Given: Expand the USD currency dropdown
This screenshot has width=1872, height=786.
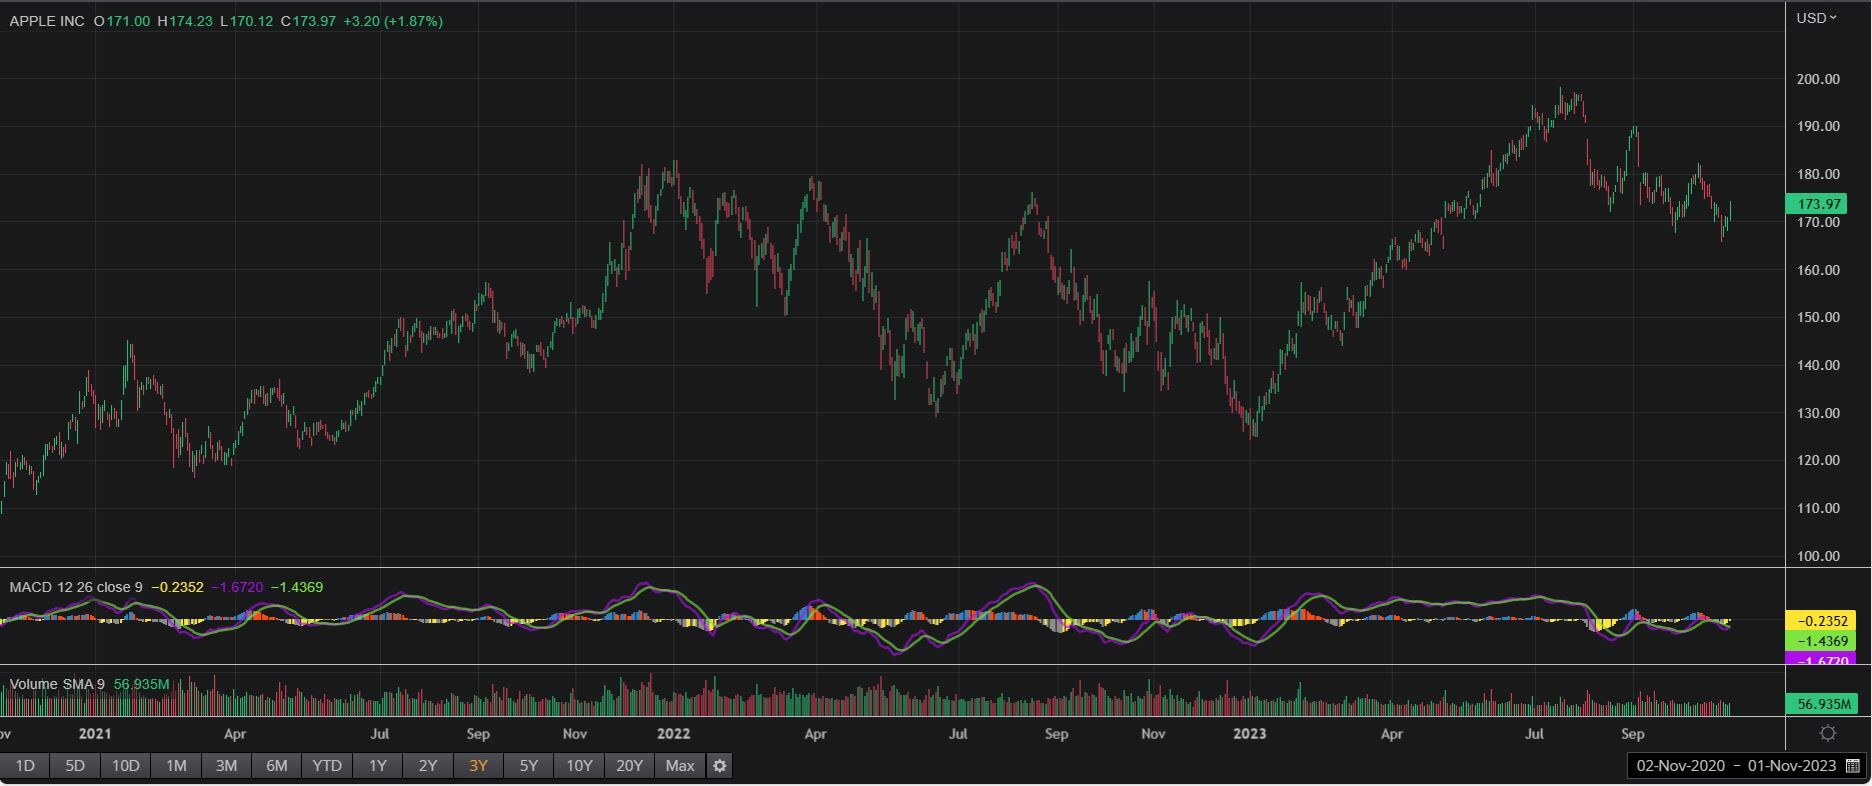Looking at the screenshot, I should tap(1816, 18).
